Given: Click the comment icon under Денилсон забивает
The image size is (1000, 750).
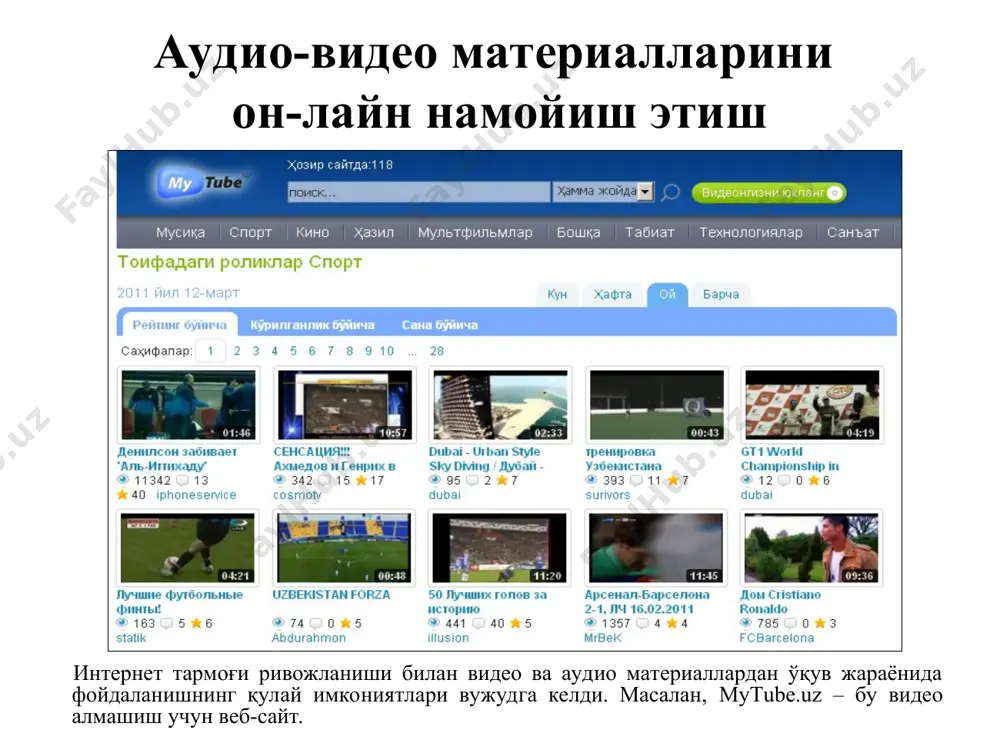Looking at the screenshot, I should [x=182, y=480].
